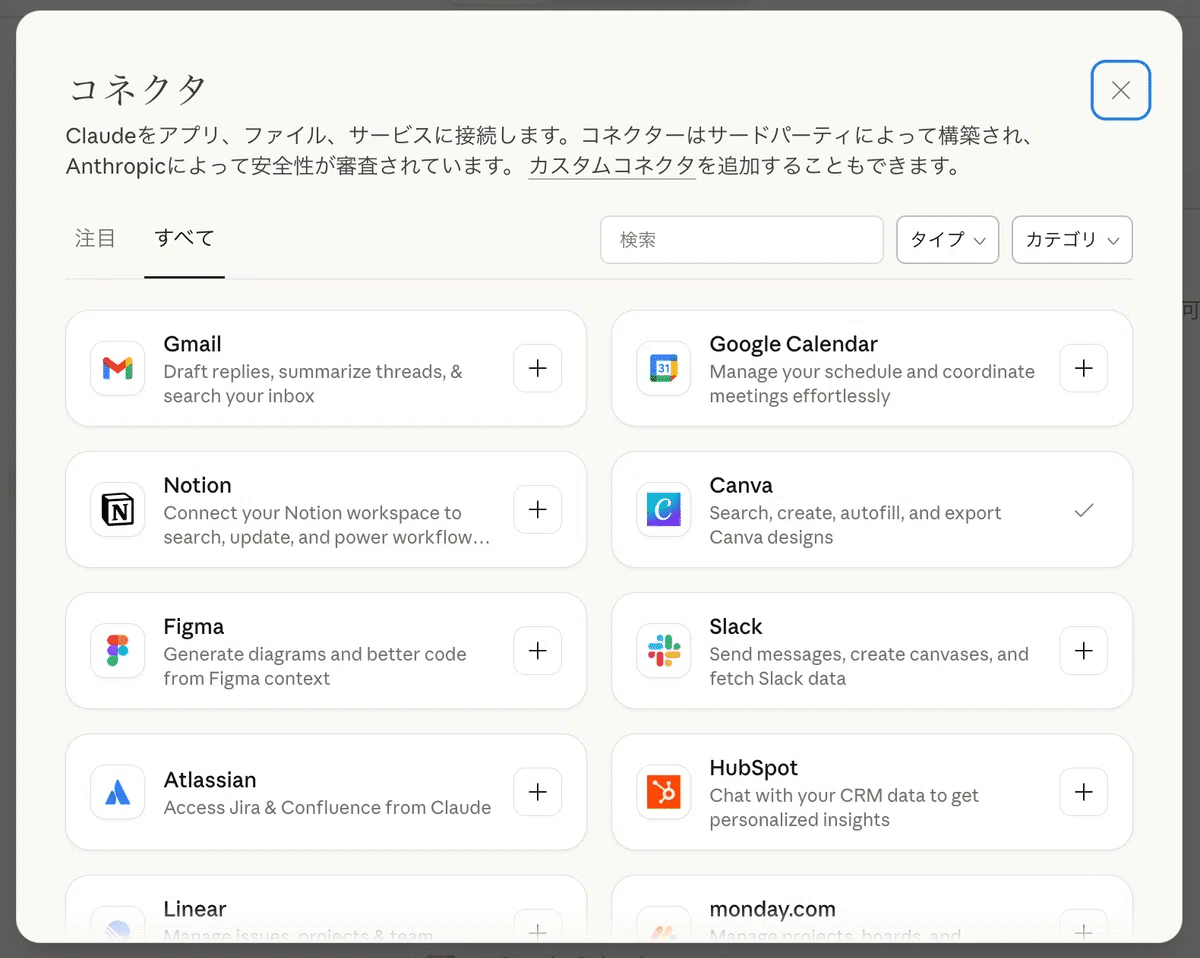1200x958 pixels.
Task: Open the Atlassian connector title
Action: (210, 780)
